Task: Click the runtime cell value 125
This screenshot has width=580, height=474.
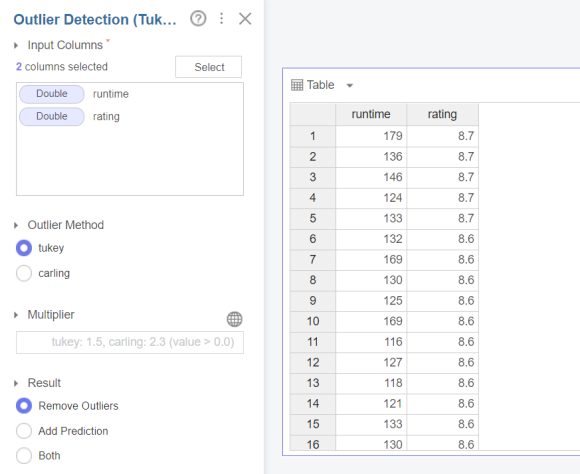Action: pyautogui.click(x=371, y=300)
